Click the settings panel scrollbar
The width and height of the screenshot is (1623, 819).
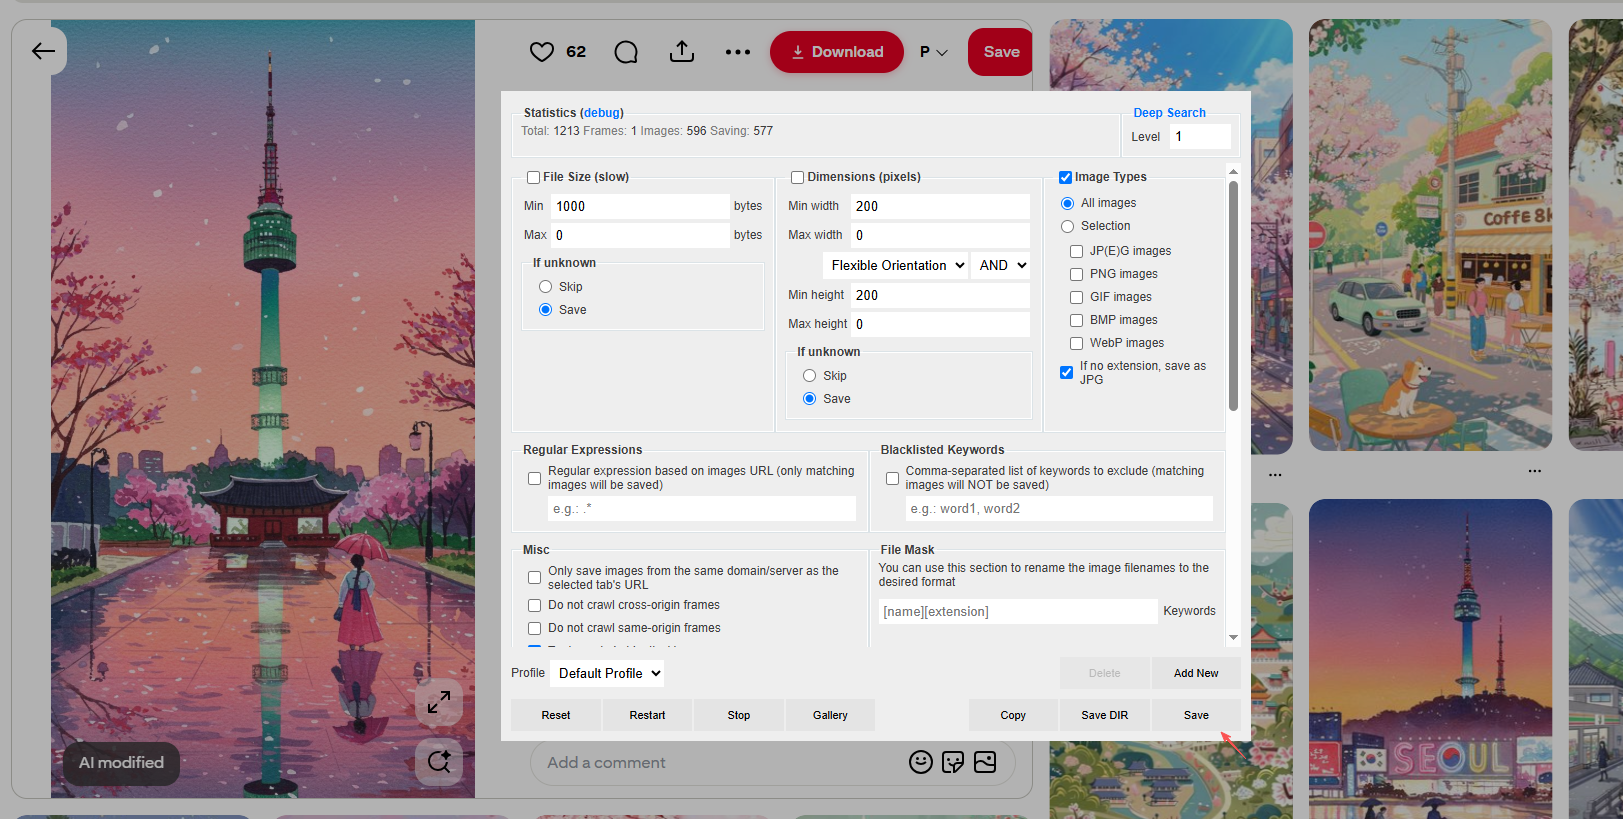[1233, 296]
